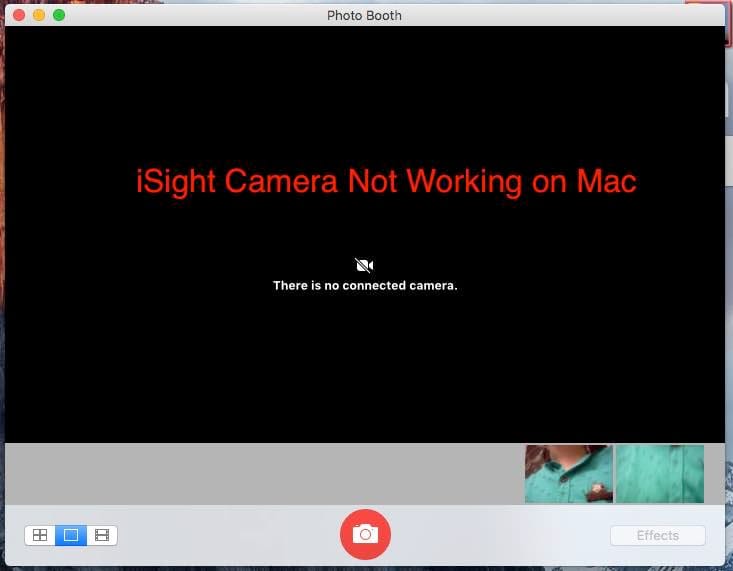
Task: Select the four-up photo mode icon
Action: click(x=40, y=535)
